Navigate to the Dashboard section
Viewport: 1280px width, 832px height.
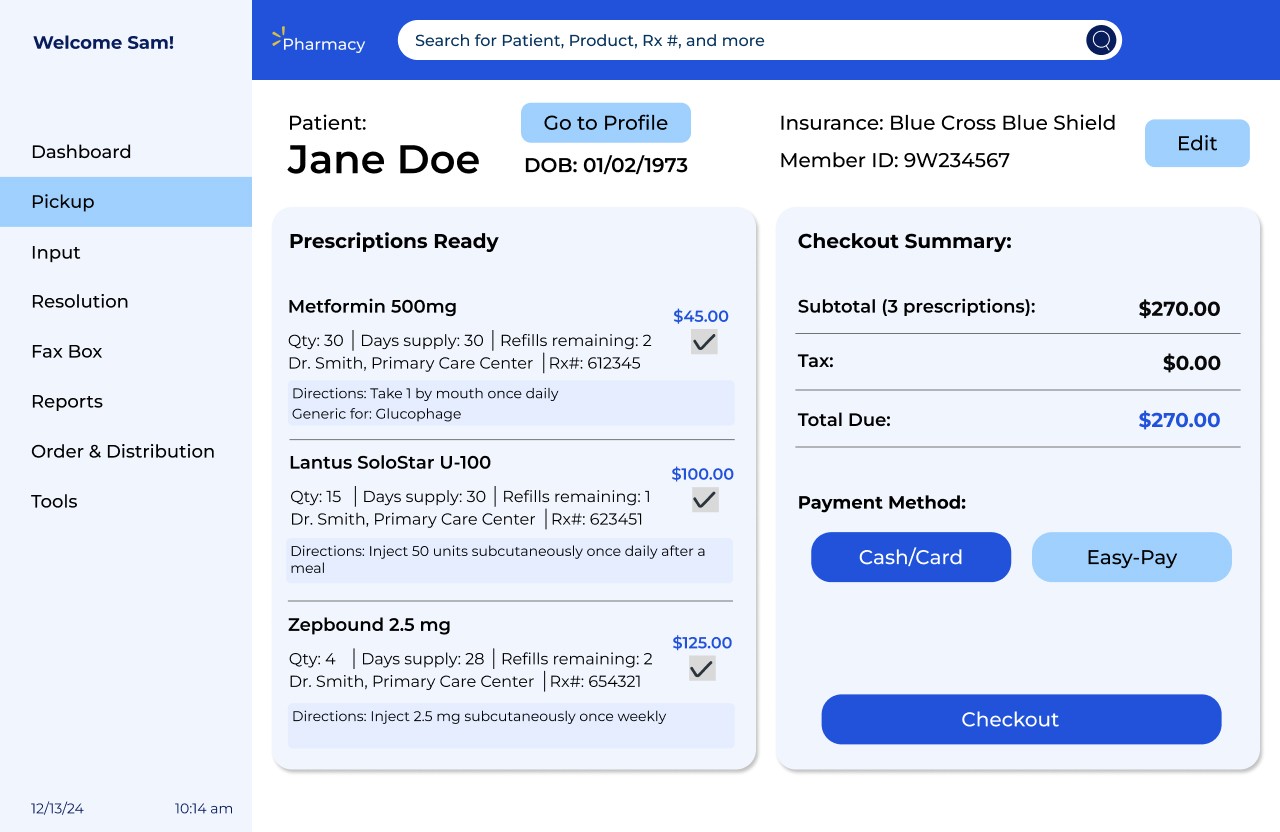81,151
